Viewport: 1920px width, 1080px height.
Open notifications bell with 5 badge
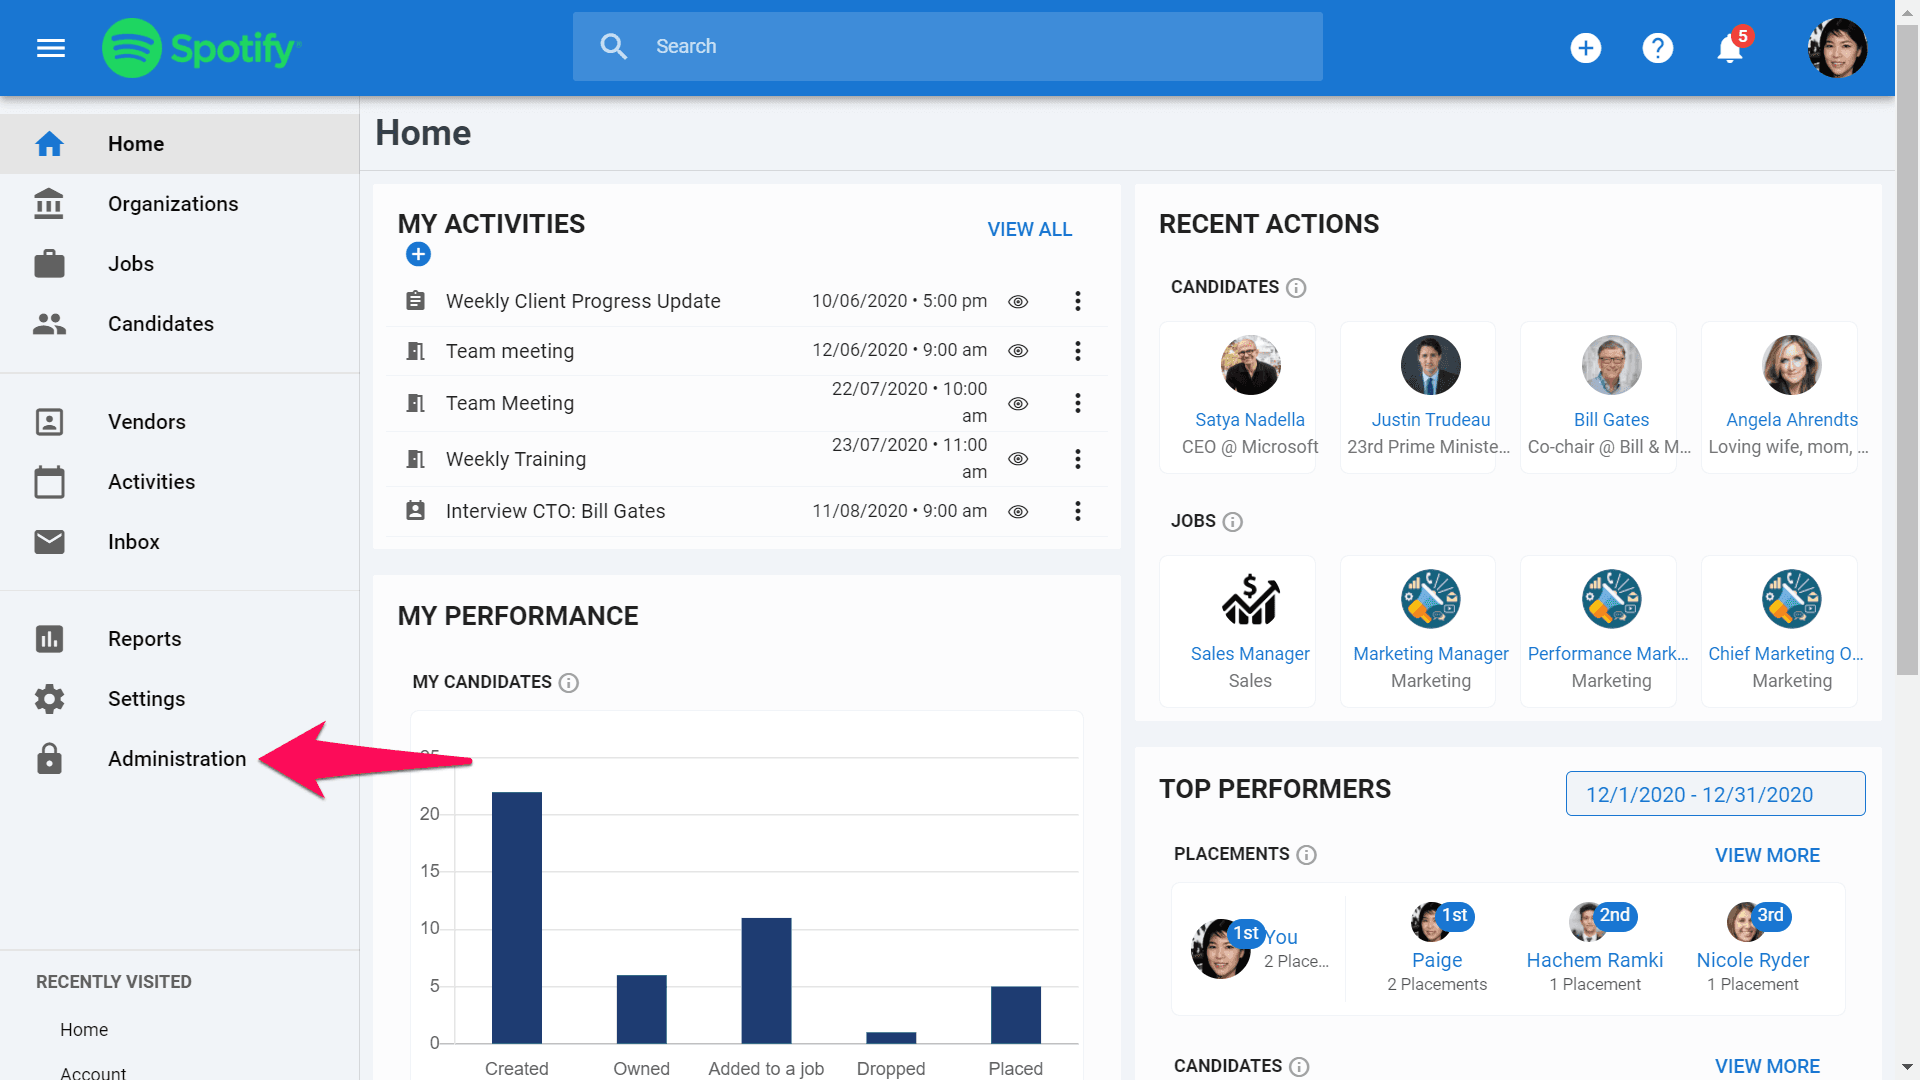pyautogui.click(x=1731, y=46)
